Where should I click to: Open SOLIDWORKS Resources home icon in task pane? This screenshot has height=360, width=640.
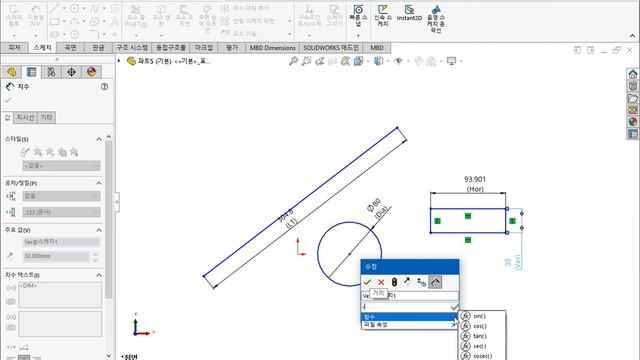pyautogui.click(x=633, y=74)
